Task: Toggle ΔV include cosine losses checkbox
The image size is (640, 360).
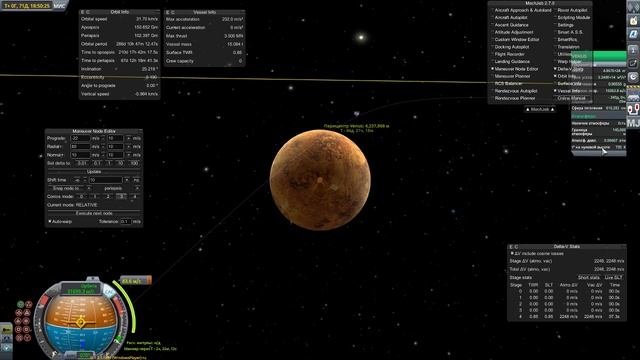Action: 512,254
